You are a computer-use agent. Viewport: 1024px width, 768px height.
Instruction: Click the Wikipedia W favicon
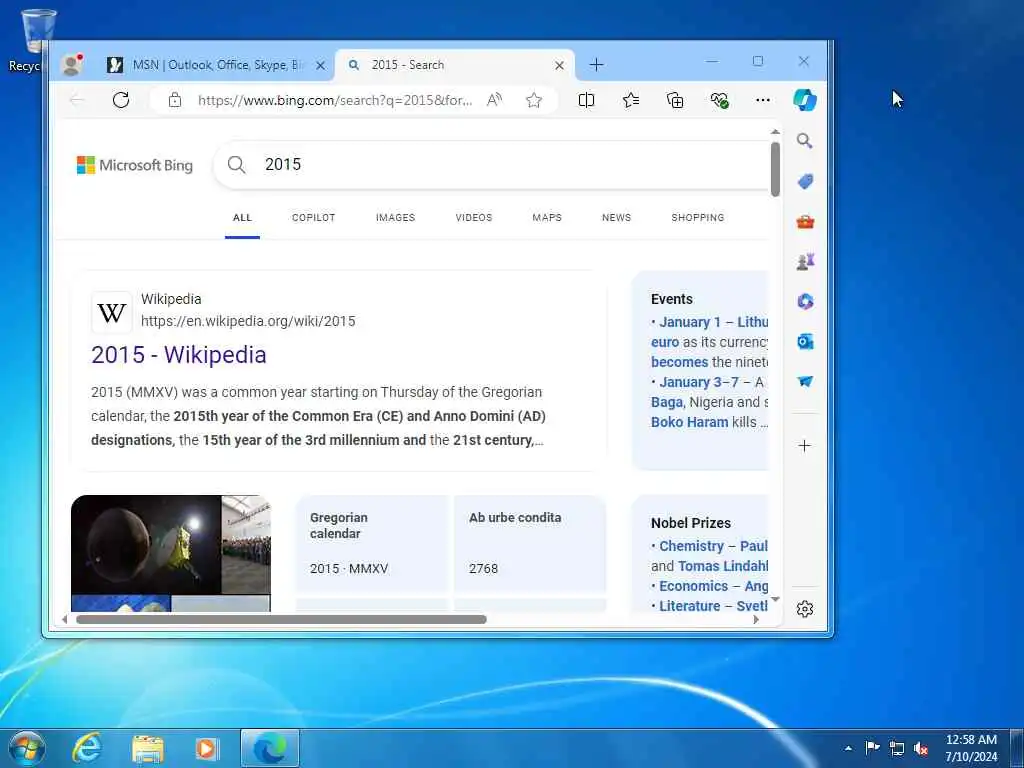click(112, 313)
